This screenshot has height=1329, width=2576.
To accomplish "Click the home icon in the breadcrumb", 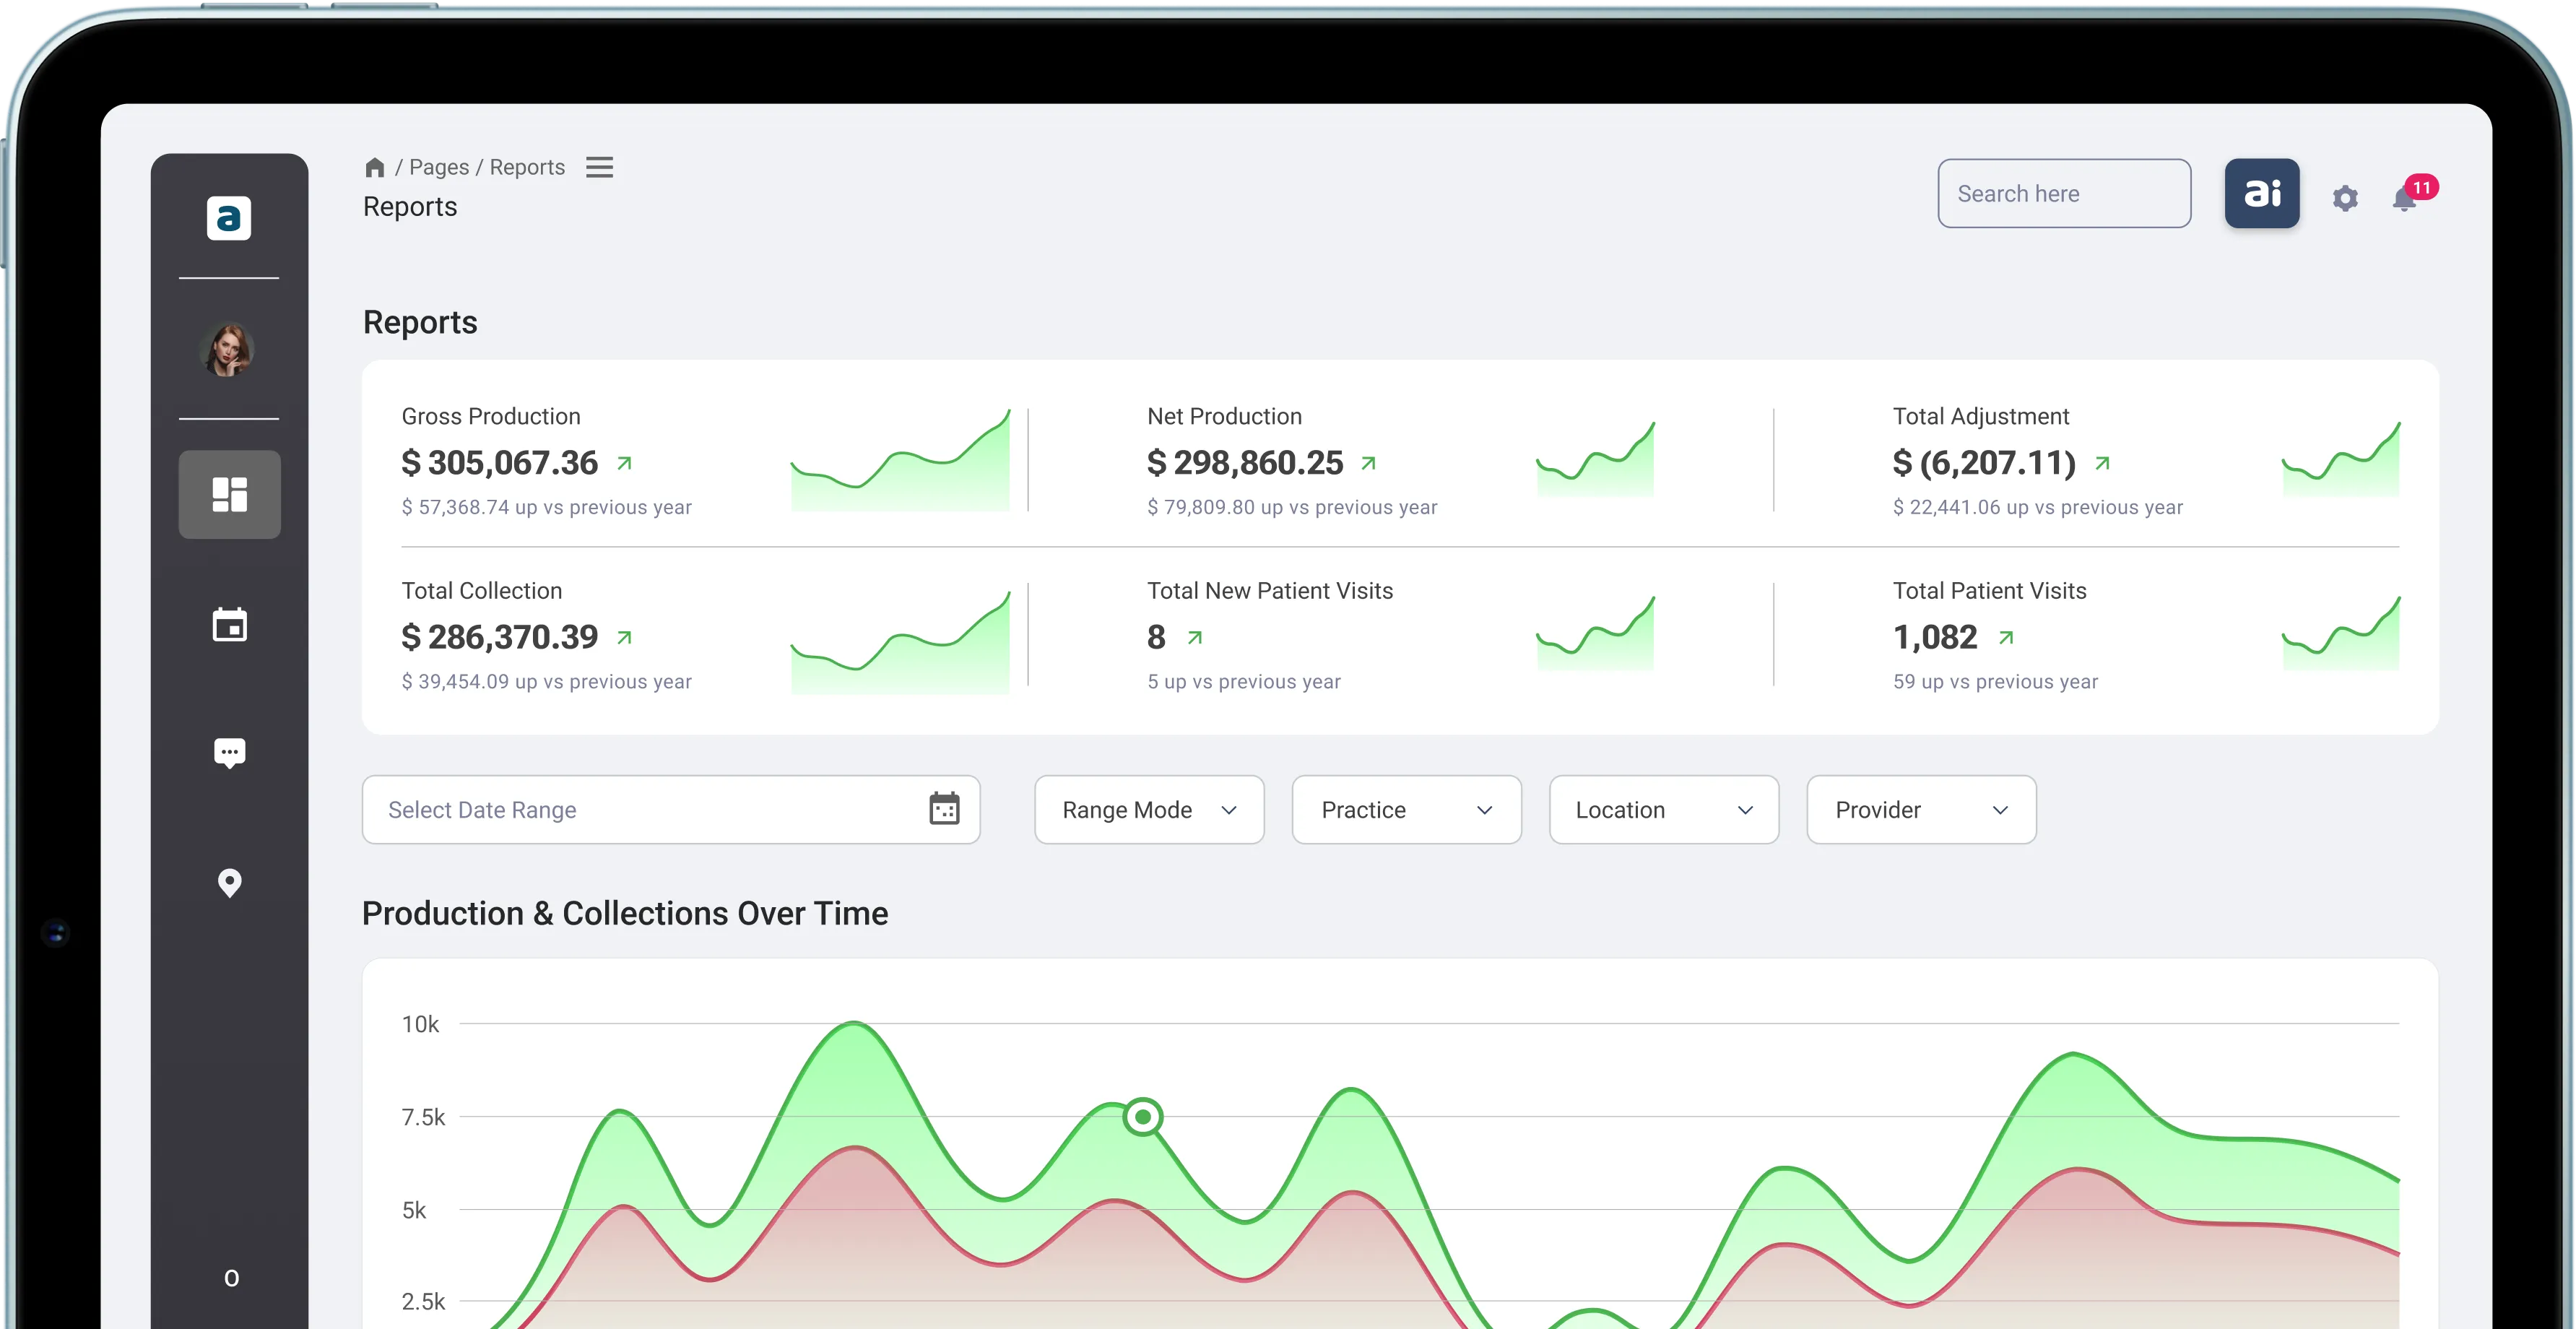I will pyautogui.click(x=375, y=166).
